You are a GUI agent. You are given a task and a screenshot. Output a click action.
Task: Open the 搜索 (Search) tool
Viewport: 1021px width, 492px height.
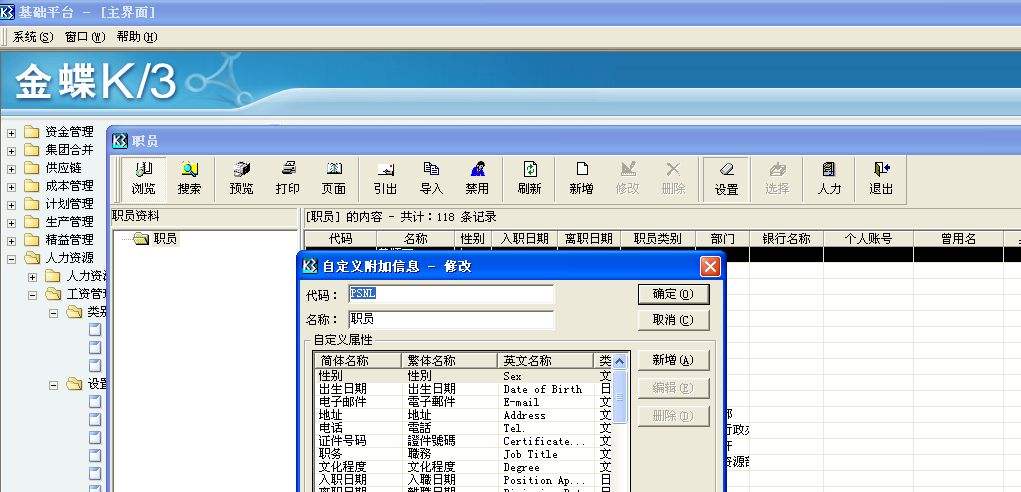(189, 179)
